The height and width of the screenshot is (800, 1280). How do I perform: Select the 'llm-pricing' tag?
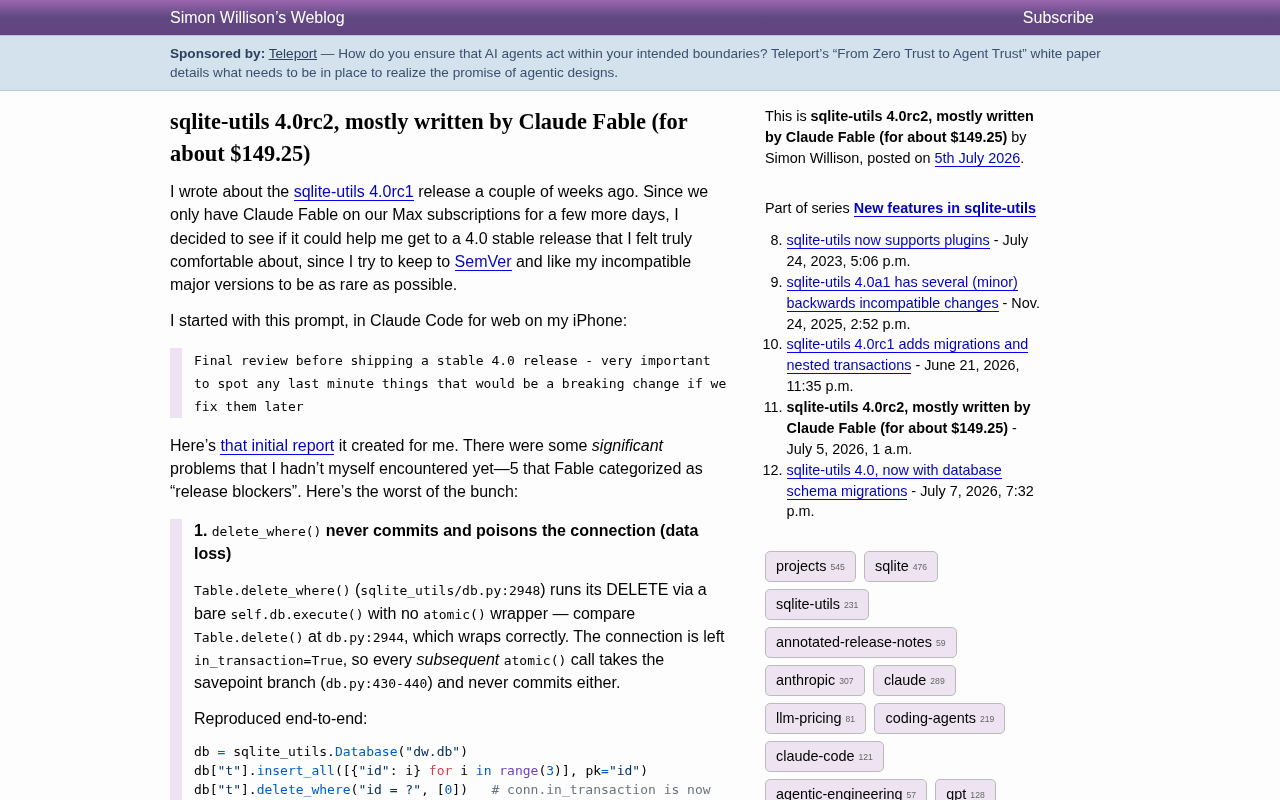(815, 719)
